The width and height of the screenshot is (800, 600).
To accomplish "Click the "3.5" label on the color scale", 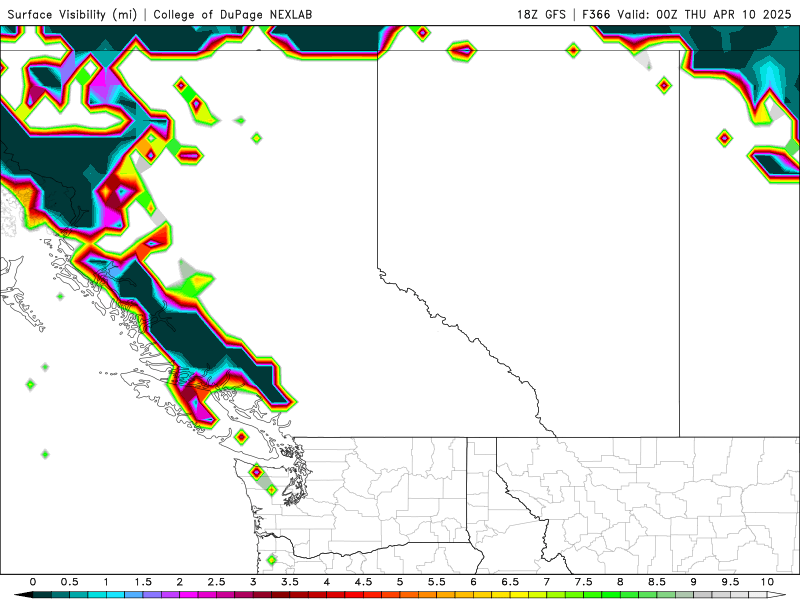I will [x=290, y=582].
